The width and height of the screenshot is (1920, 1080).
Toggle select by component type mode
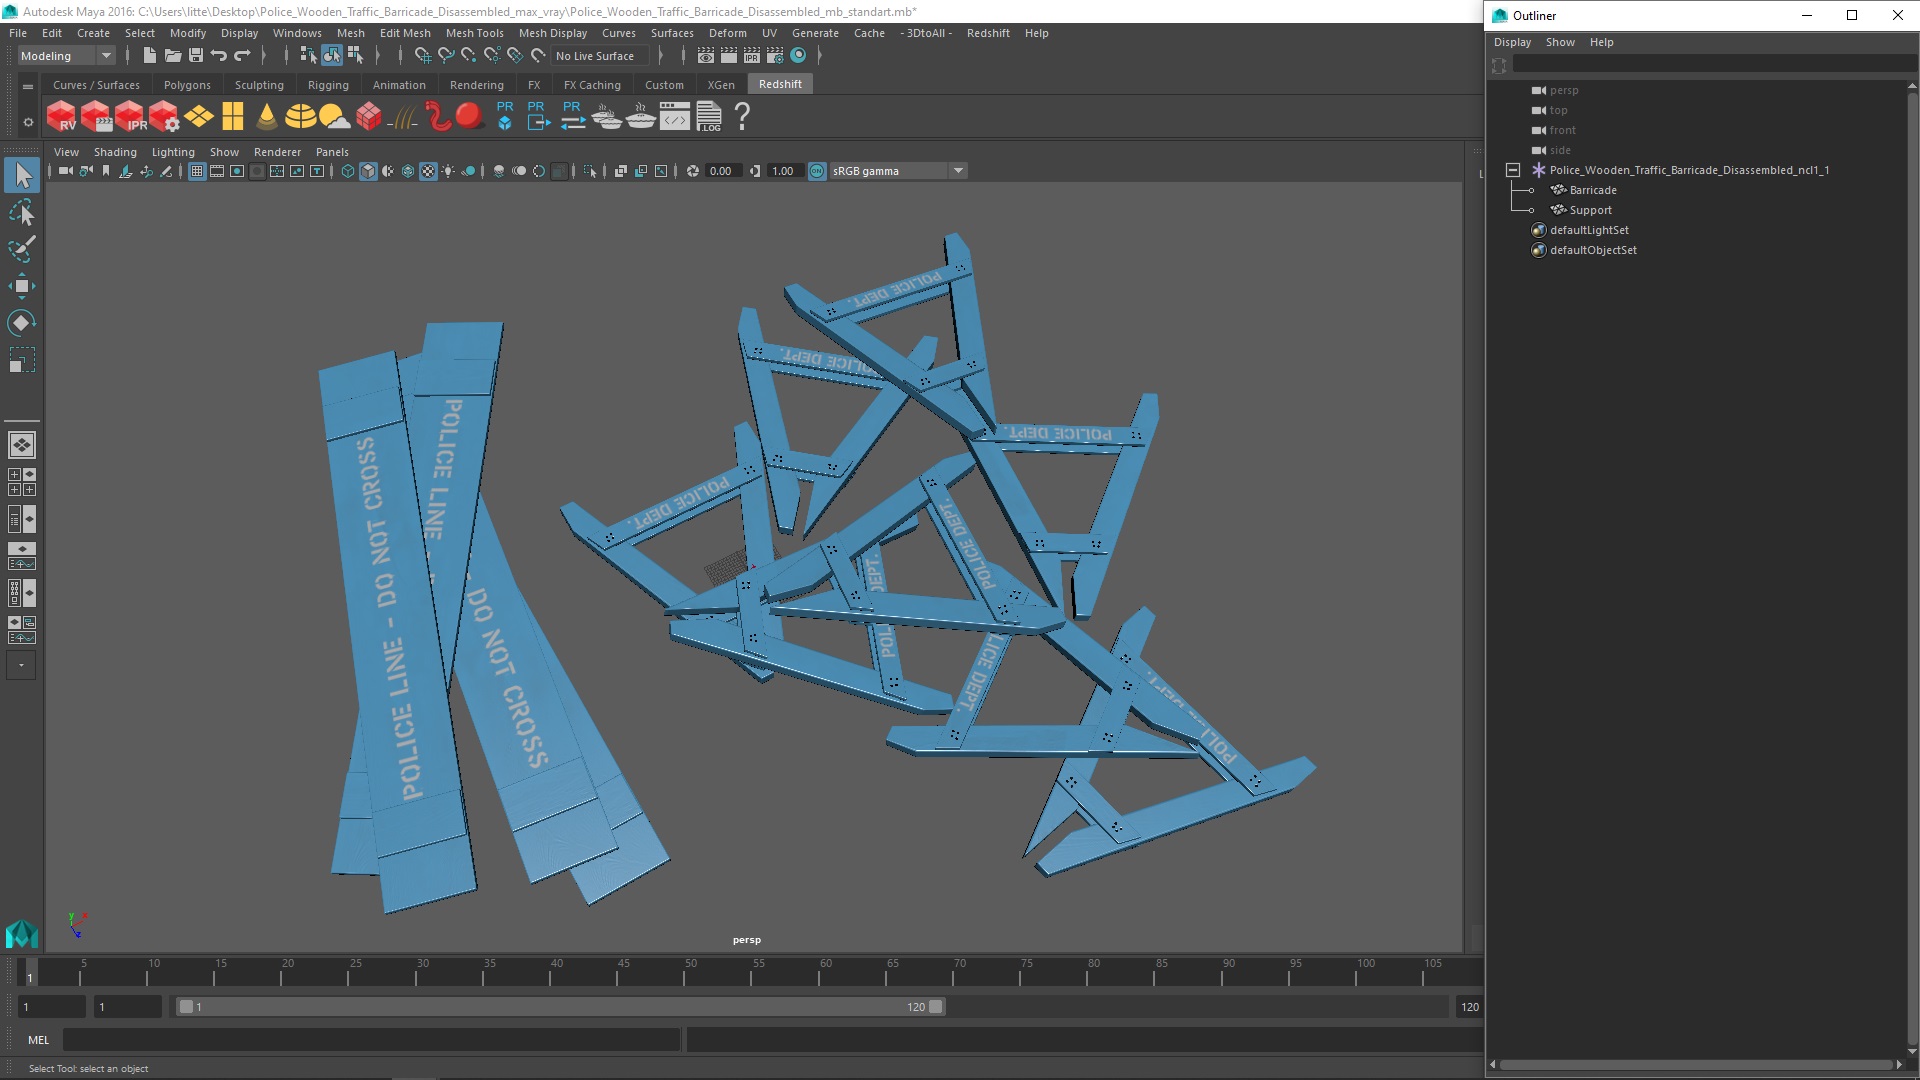(x=355, y=56)
